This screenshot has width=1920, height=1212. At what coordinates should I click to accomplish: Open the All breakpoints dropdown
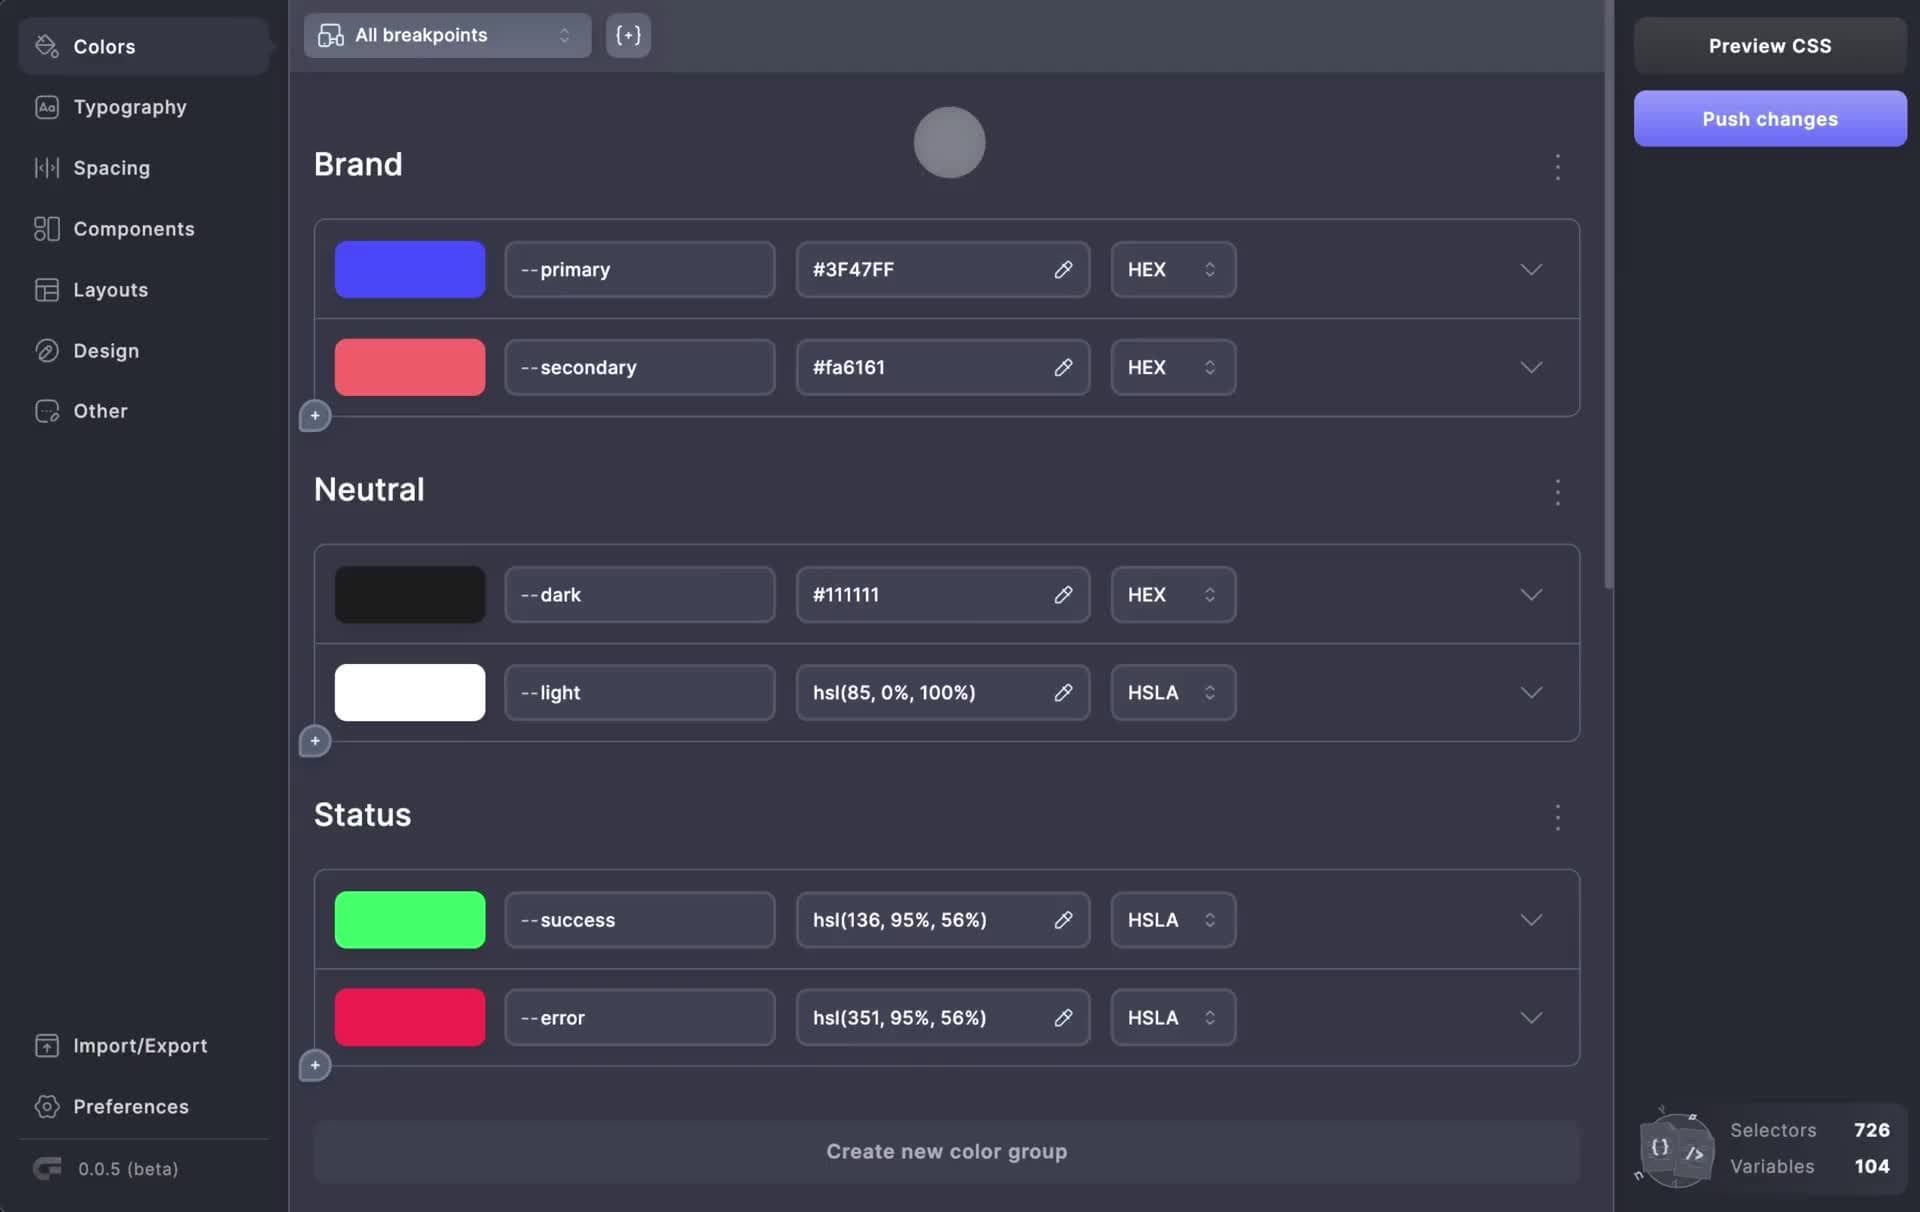click(447, 36)
